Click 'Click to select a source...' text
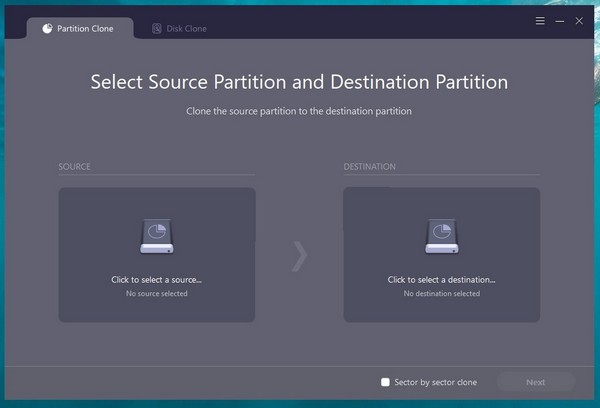Viewport: 600px width, 408px height. [157, 280]
